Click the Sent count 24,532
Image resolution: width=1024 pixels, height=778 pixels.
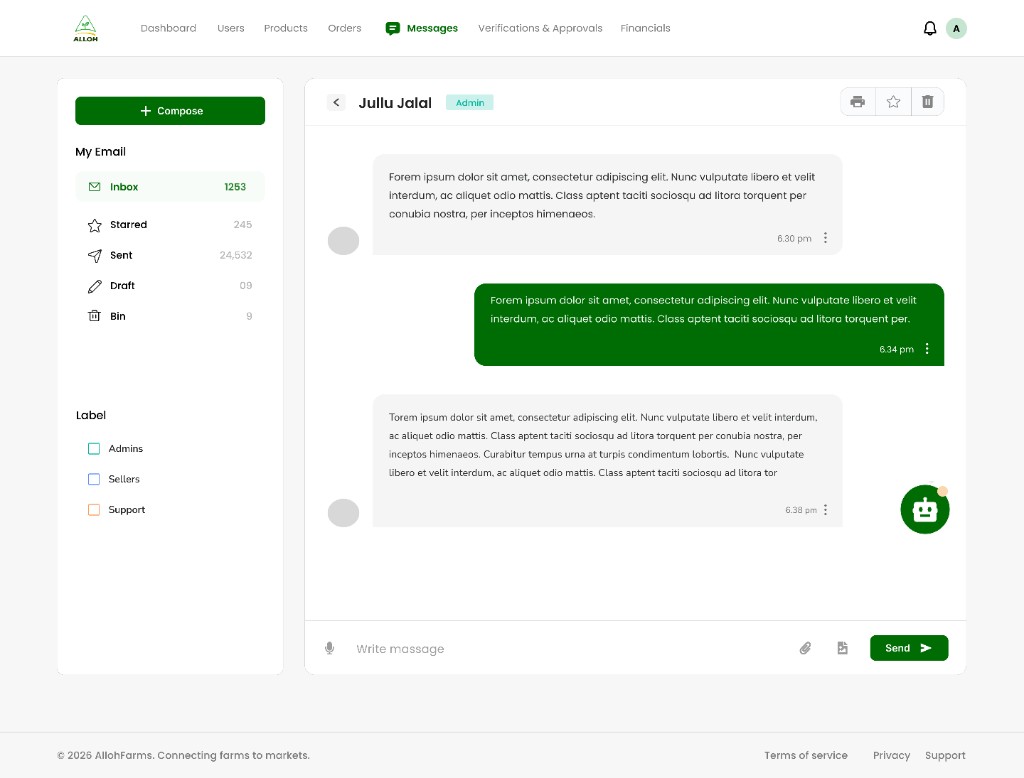pos(236,255)
